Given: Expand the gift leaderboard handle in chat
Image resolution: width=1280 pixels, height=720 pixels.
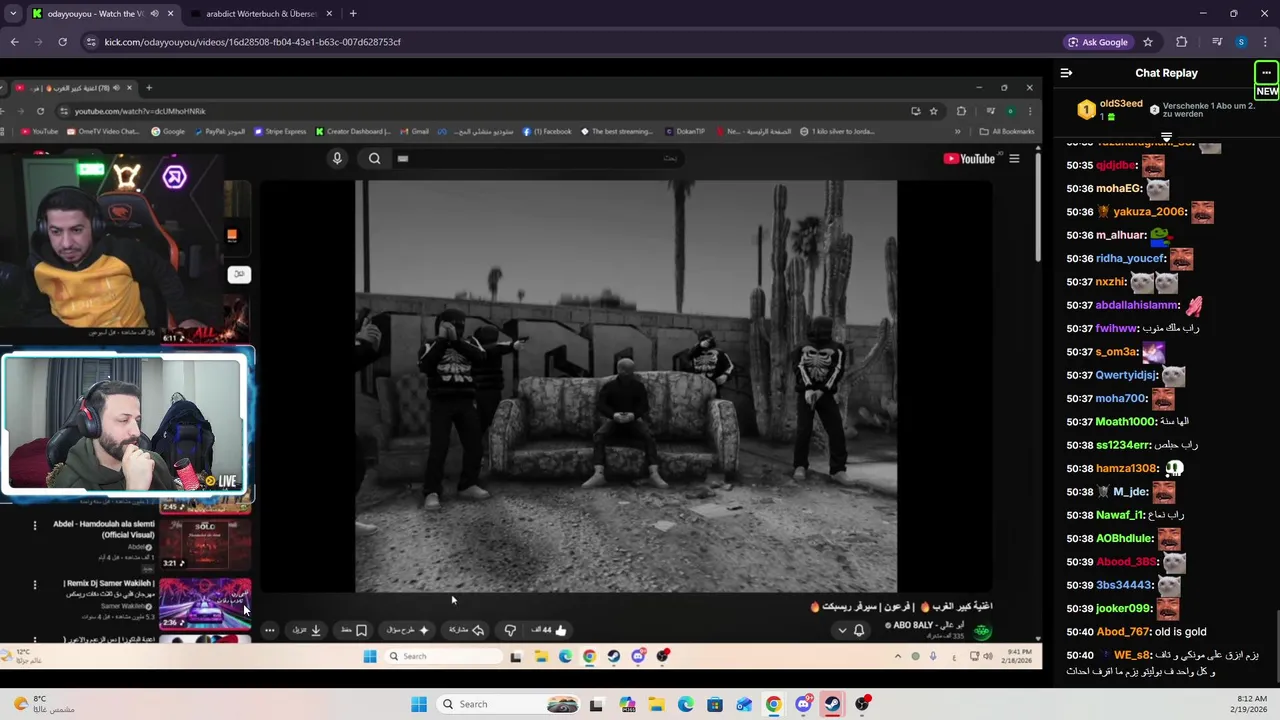Looking at the screenshot, I should [1166, 137].
